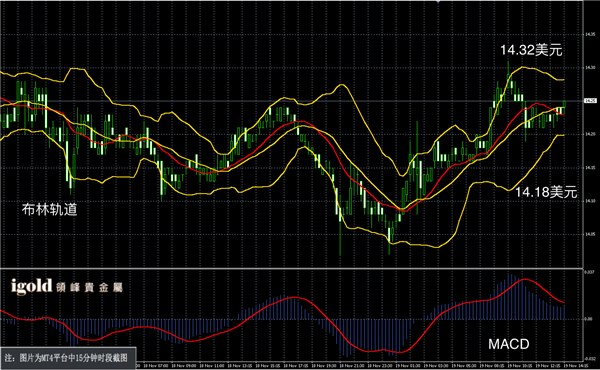Click the 14.32美元 price annotation
The width and height of the screenshot is (600, 370).
[x=531, y=50]
